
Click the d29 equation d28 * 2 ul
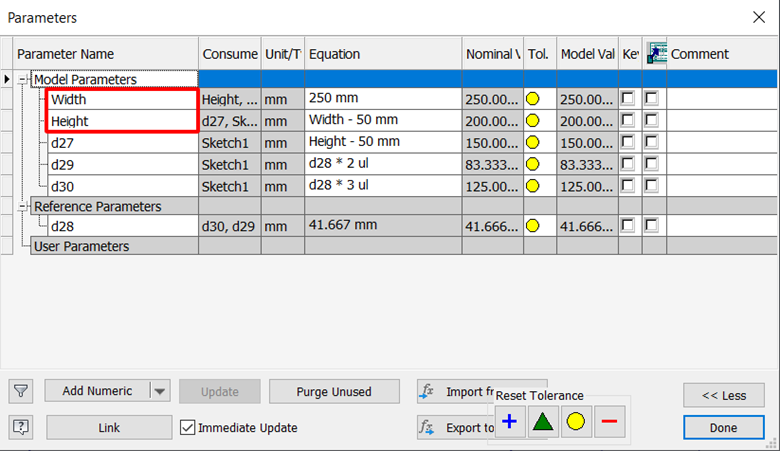tap(383, 164)
